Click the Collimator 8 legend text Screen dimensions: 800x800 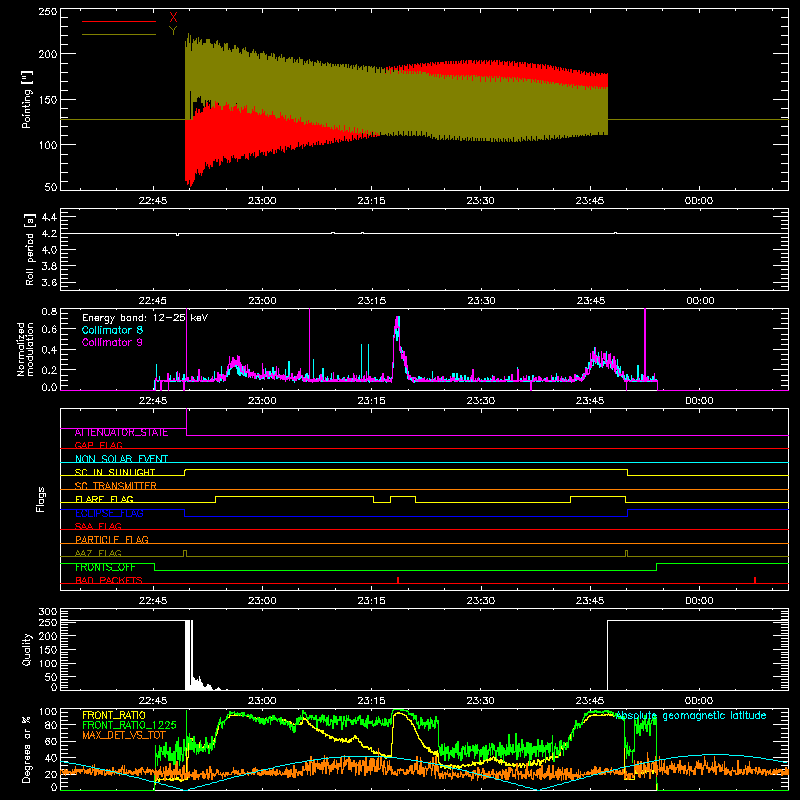click(x=112, y=330)
